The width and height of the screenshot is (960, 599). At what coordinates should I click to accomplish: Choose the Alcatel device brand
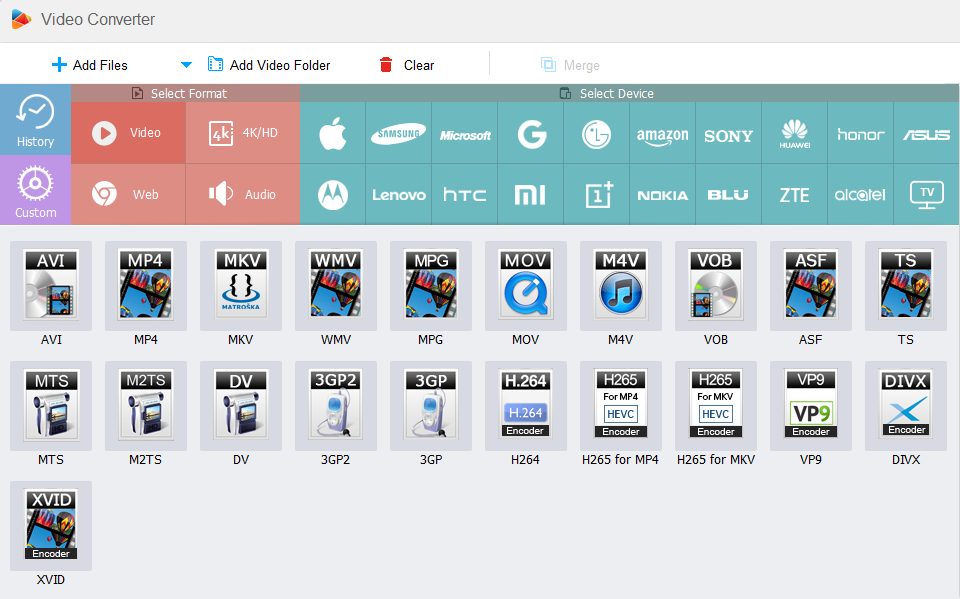[861, 195]
